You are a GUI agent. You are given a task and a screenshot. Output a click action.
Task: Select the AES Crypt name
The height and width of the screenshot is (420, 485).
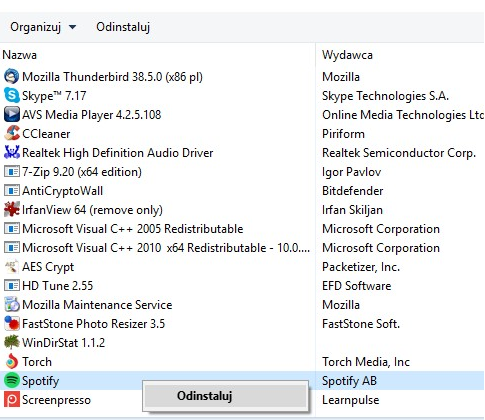(48, 267)
